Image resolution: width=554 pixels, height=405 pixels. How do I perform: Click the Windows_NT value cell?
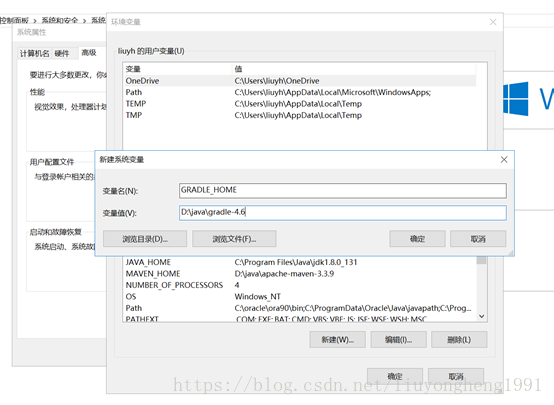(257, 297)
